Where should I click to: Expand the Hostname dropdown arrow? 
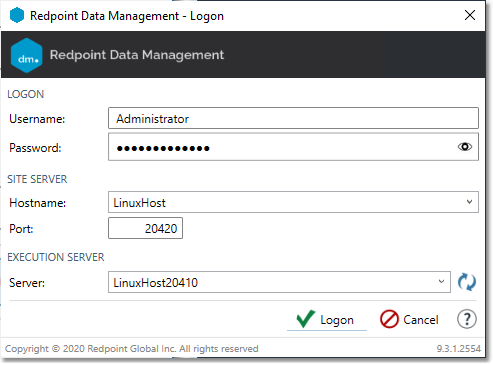click(469, 202)
